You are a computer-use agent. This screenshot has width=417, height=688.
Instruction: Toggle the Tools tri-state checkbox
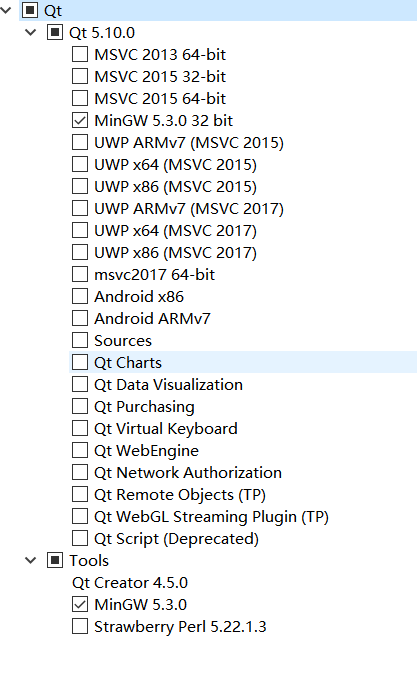54,560
